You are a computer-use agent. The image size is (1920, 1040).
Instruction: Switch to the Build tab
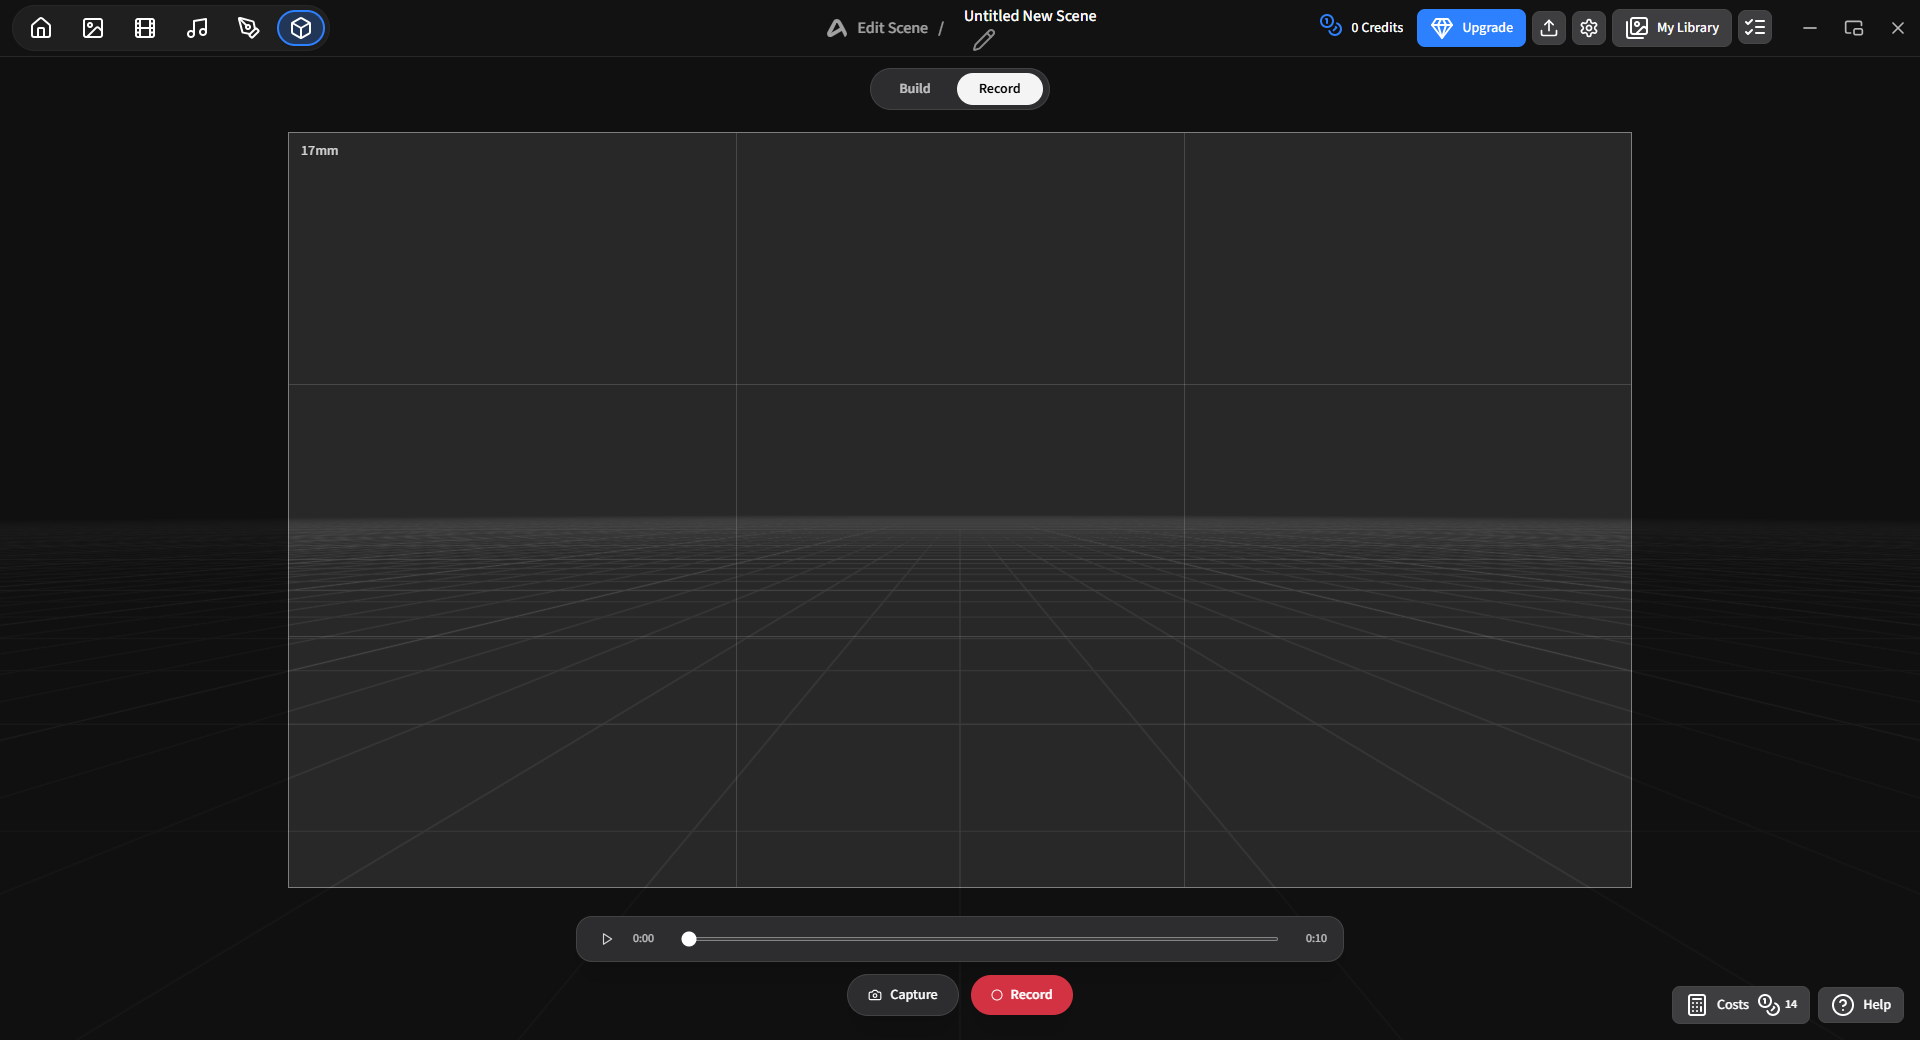point(914,89)
